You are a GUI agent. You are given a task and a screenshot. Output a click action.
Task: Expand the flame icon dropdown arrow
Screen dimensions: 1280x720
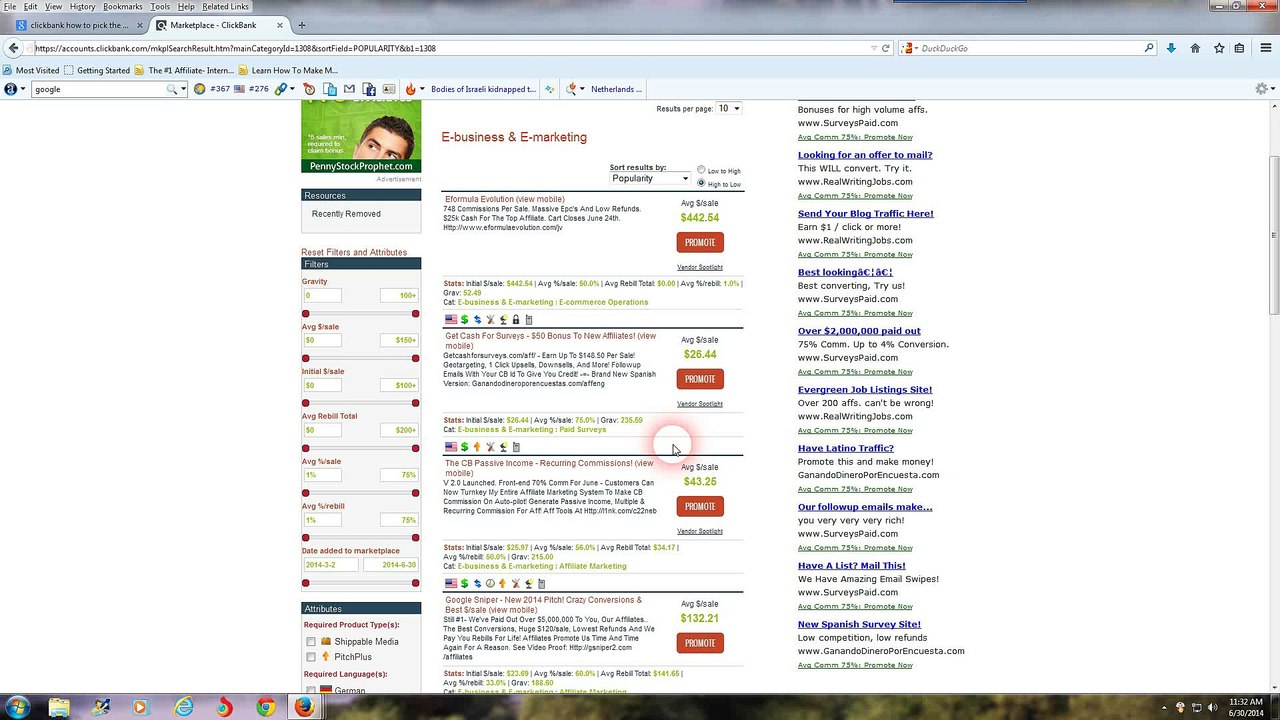pyautogui.click(x=422, y=89)
